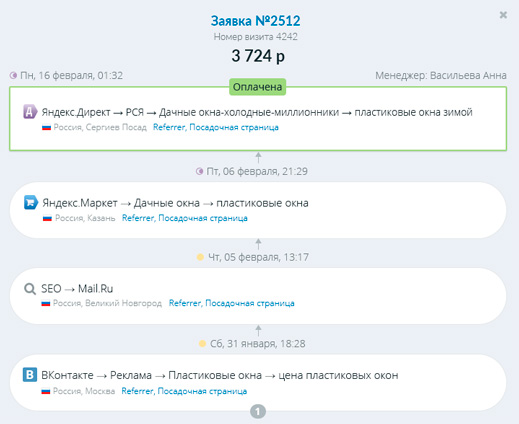The image size is (519, 424).
Task: Open Referrer link in Яндекс.Директ visit
Action: (x=169, y=127)
